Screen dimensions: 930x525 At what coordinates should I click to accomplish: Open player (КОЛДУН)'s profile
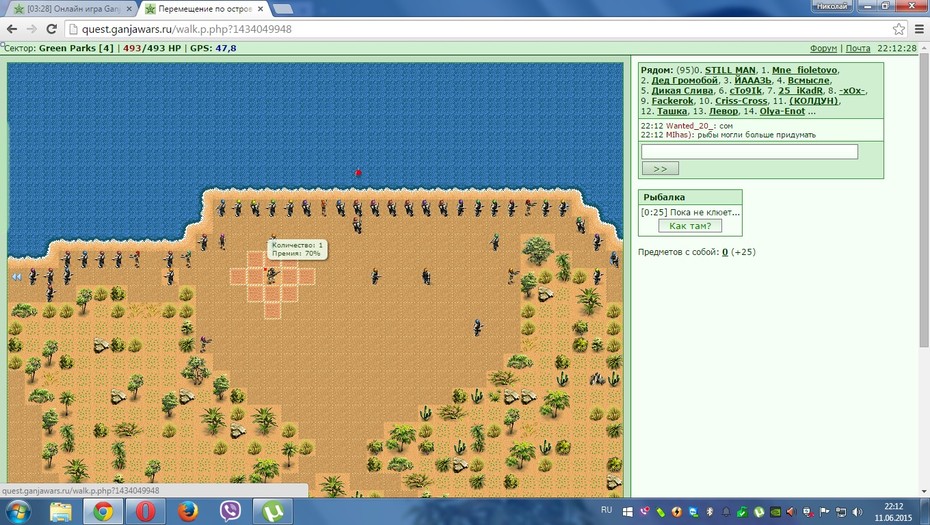click(814, 100)
